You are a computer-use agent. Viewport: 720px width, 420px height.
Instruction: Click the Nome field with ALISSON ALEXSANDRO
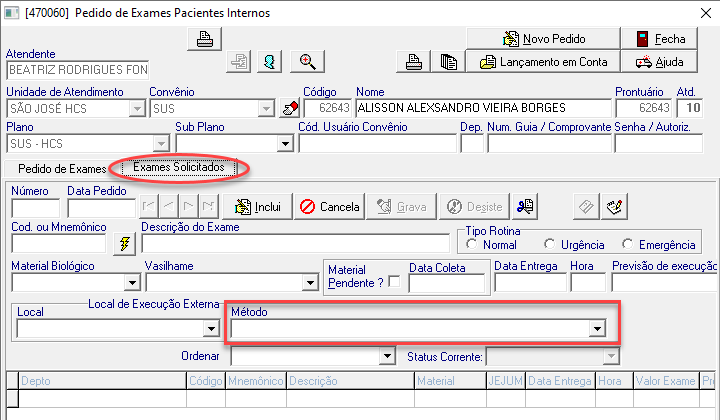(x=483, y=108)
